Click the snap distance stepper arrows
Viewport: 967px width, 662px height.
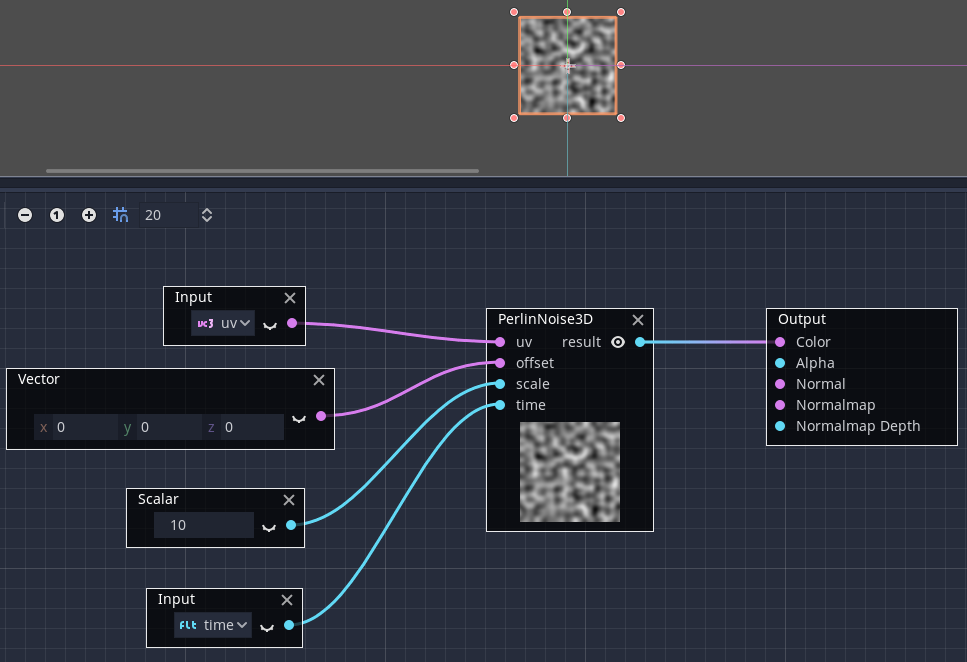(x=206, y=214)
